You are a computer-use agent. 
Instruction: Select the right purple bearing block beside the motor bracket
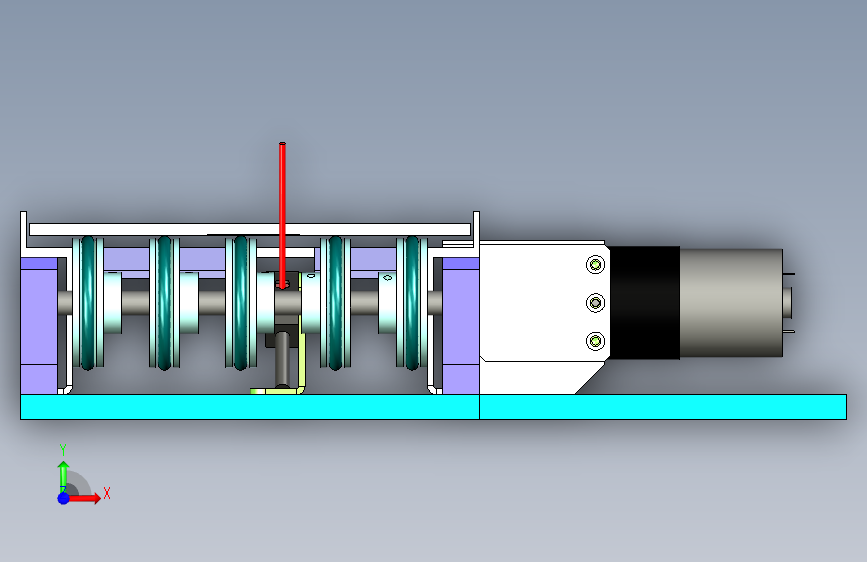tap(461, 326)
